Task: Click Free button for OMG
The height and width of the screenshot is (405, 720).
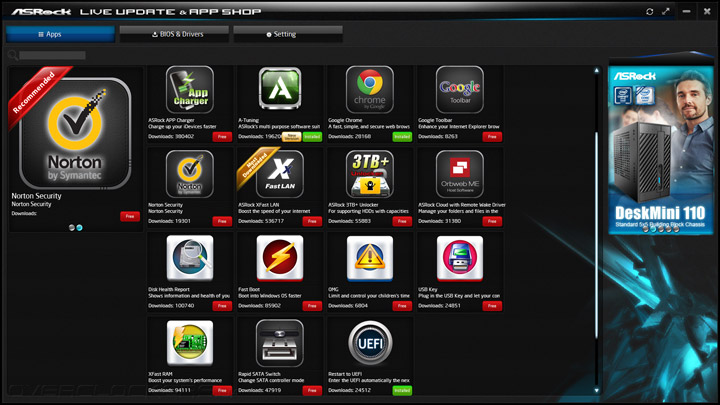Action: point(402,306)
